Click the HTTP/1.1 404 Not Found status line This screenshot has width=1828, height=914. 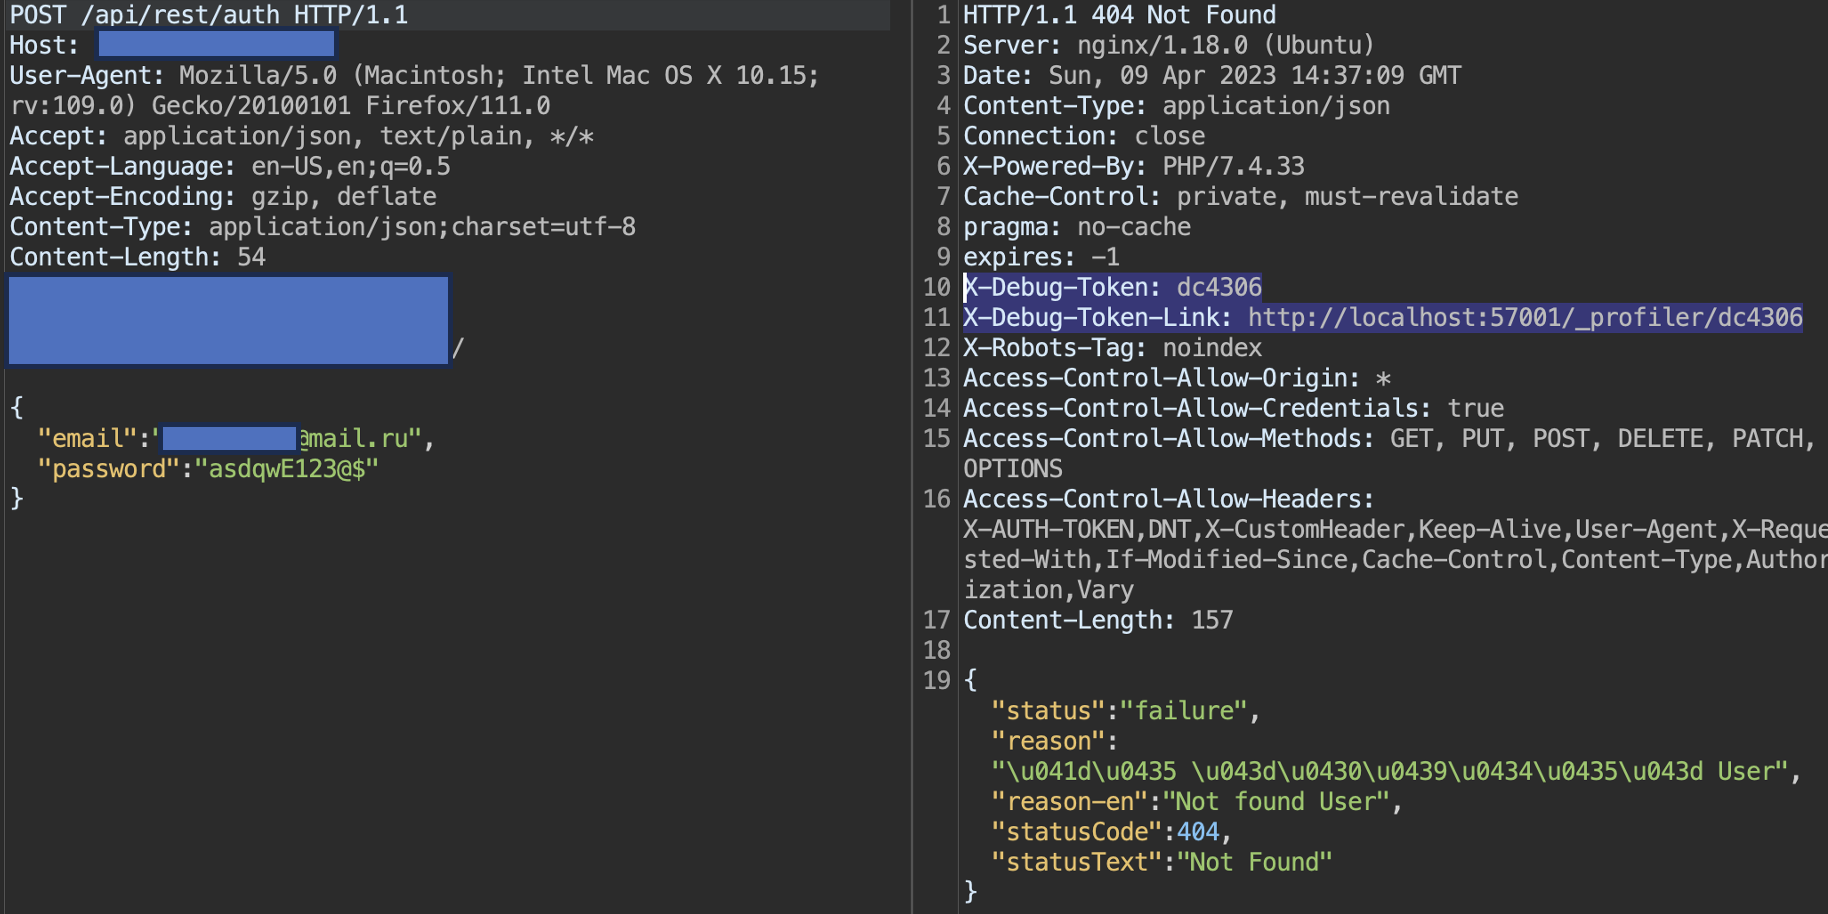click(x=1119, y=15)
